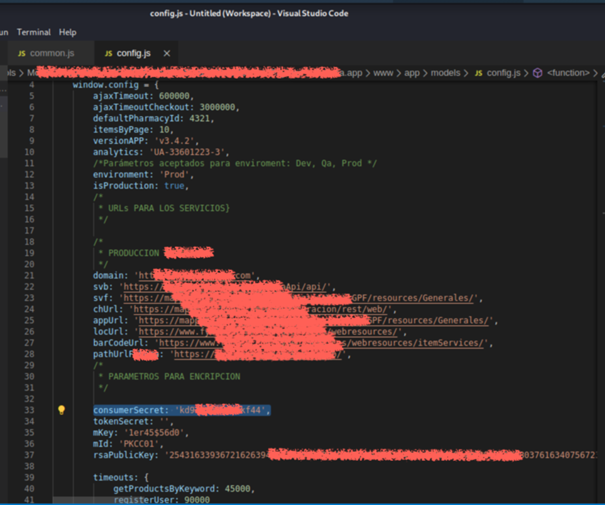This screenshot has height=505, width=605.
Task: Click the JS icon beside config.js breadcrumb
Action: click(x=478, y=73)
